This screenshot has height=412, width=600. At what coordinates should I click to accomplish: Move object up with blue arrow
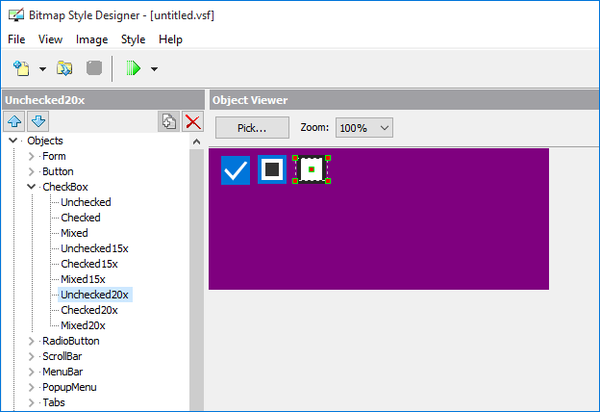(x=15, y=122)
